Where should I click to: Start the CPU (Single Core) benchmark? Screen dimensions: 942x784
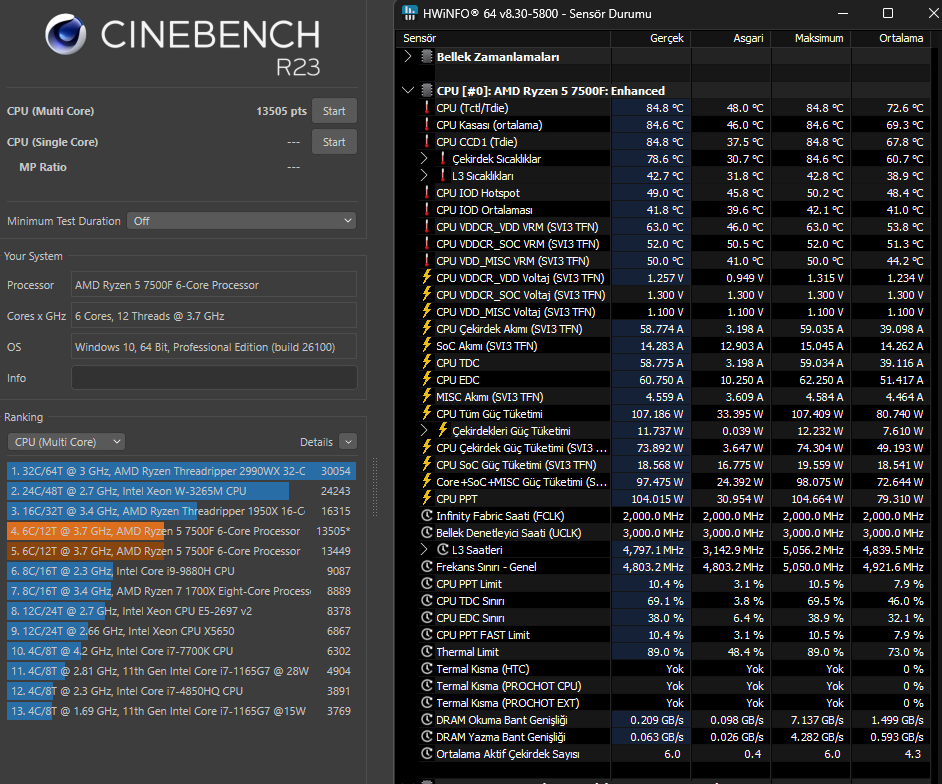334,142
